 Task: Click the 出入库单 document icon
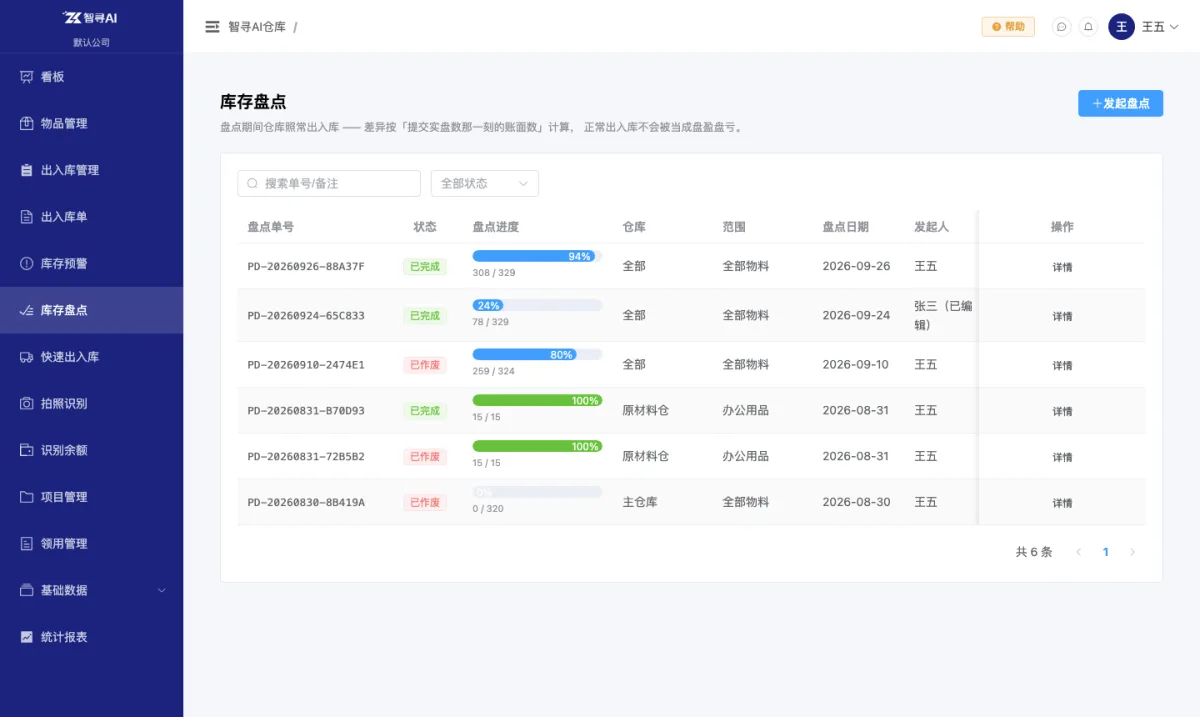point(27,217)
